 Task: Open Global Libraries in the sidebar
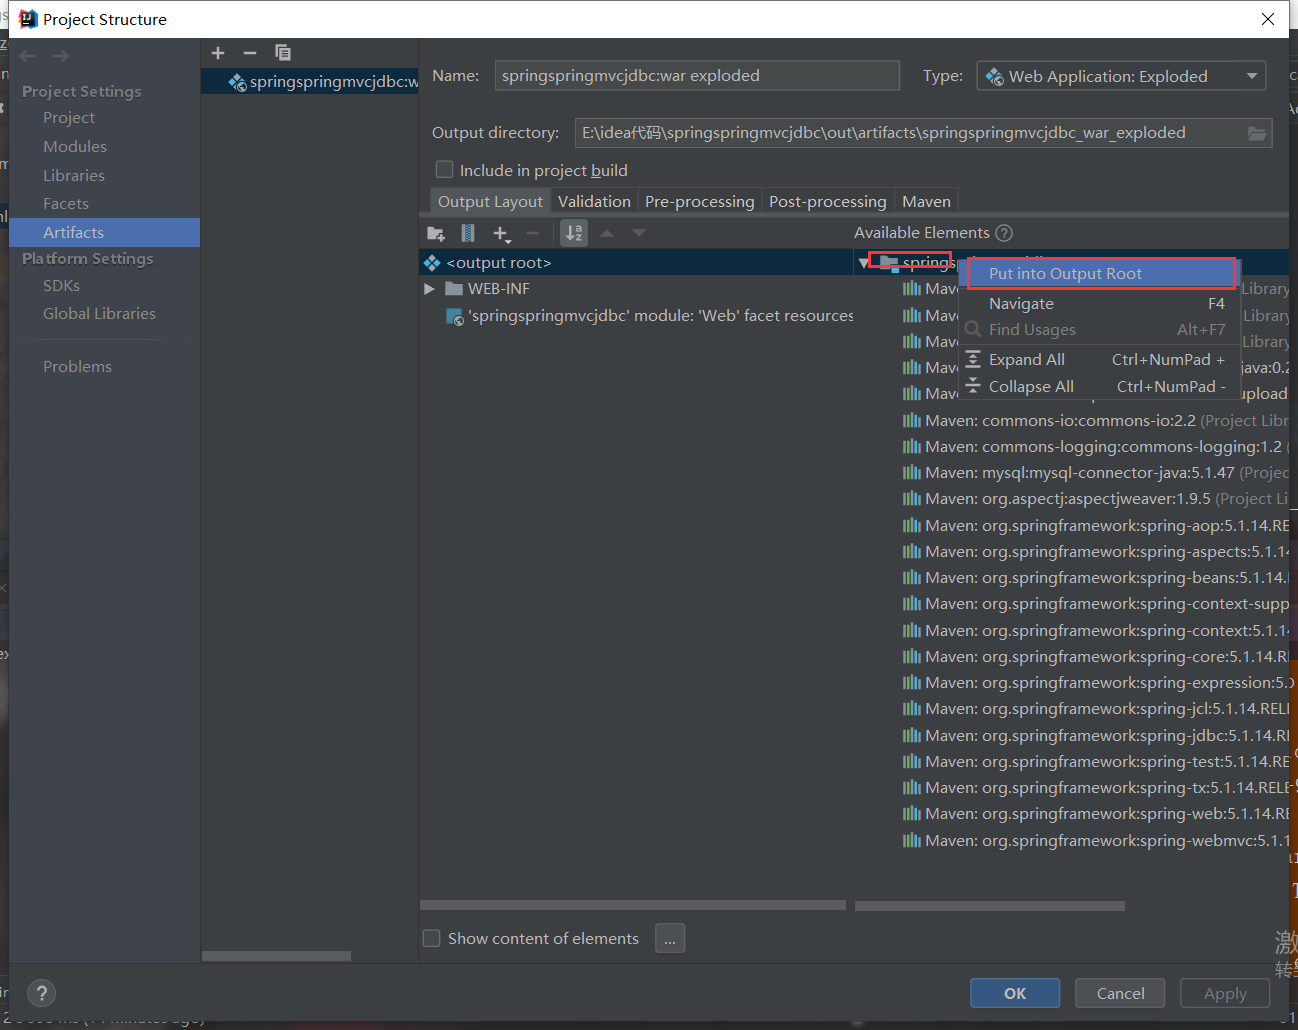100,313
